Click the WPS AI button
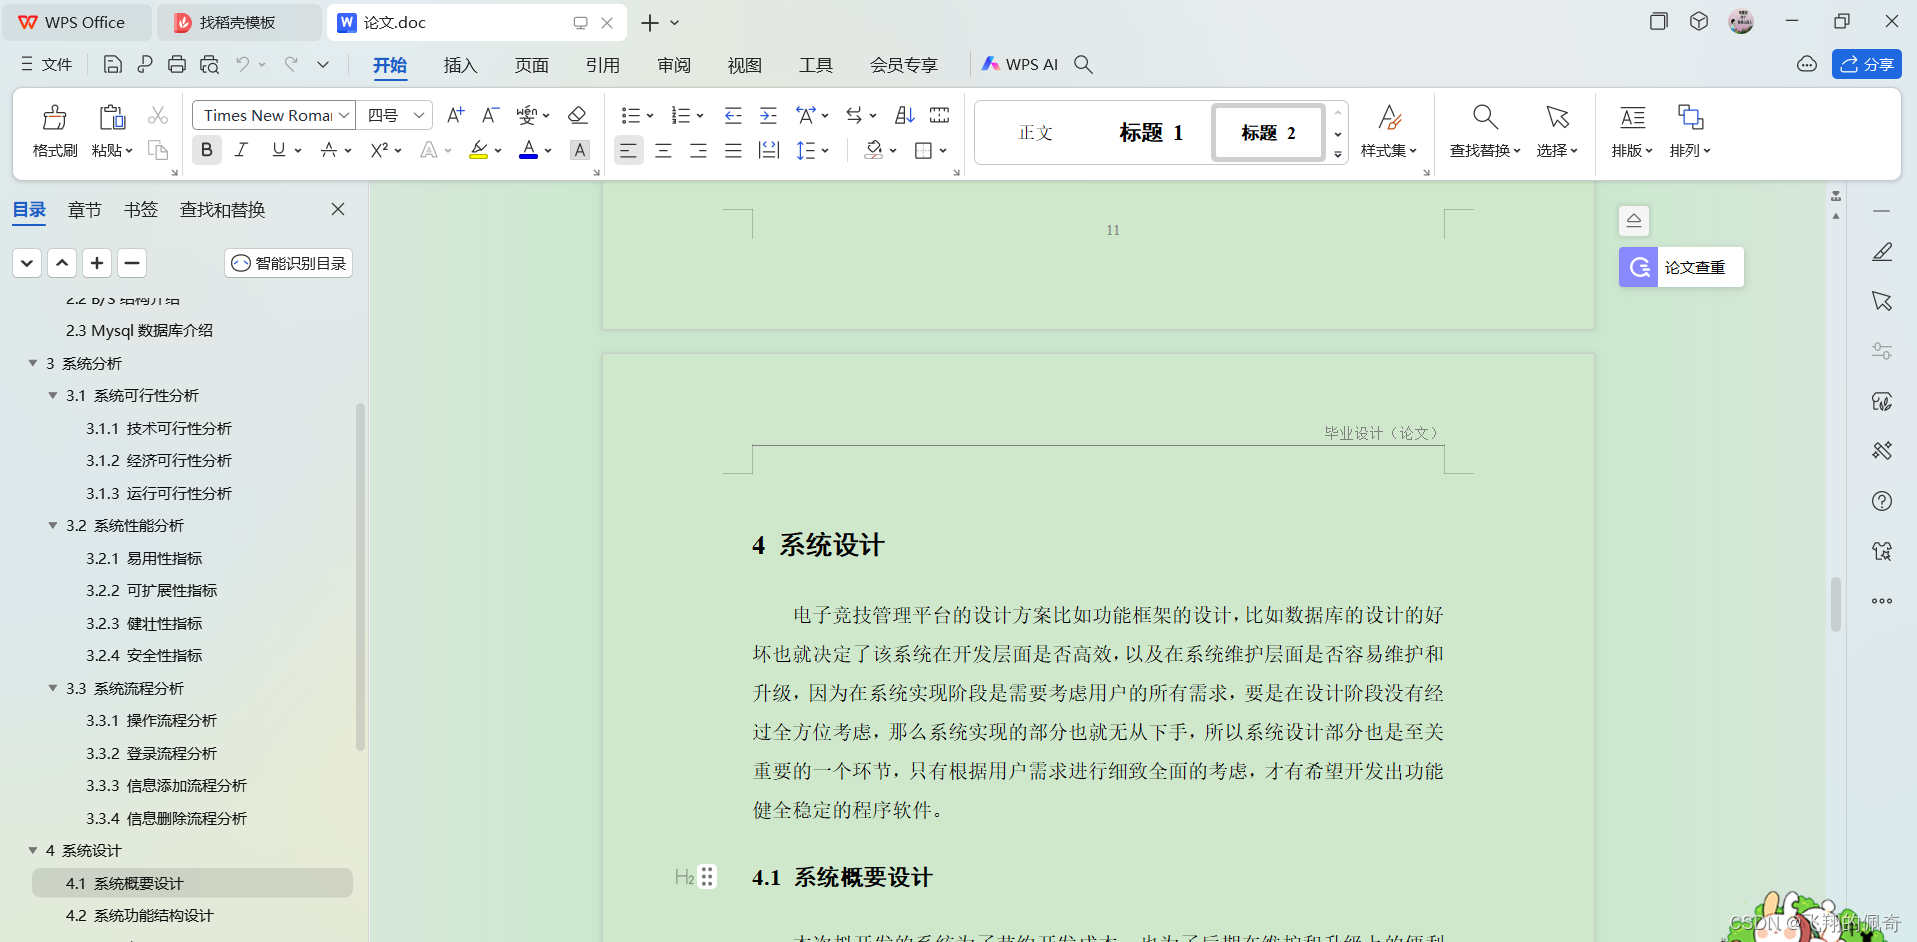 click(x=1020, y=64)
